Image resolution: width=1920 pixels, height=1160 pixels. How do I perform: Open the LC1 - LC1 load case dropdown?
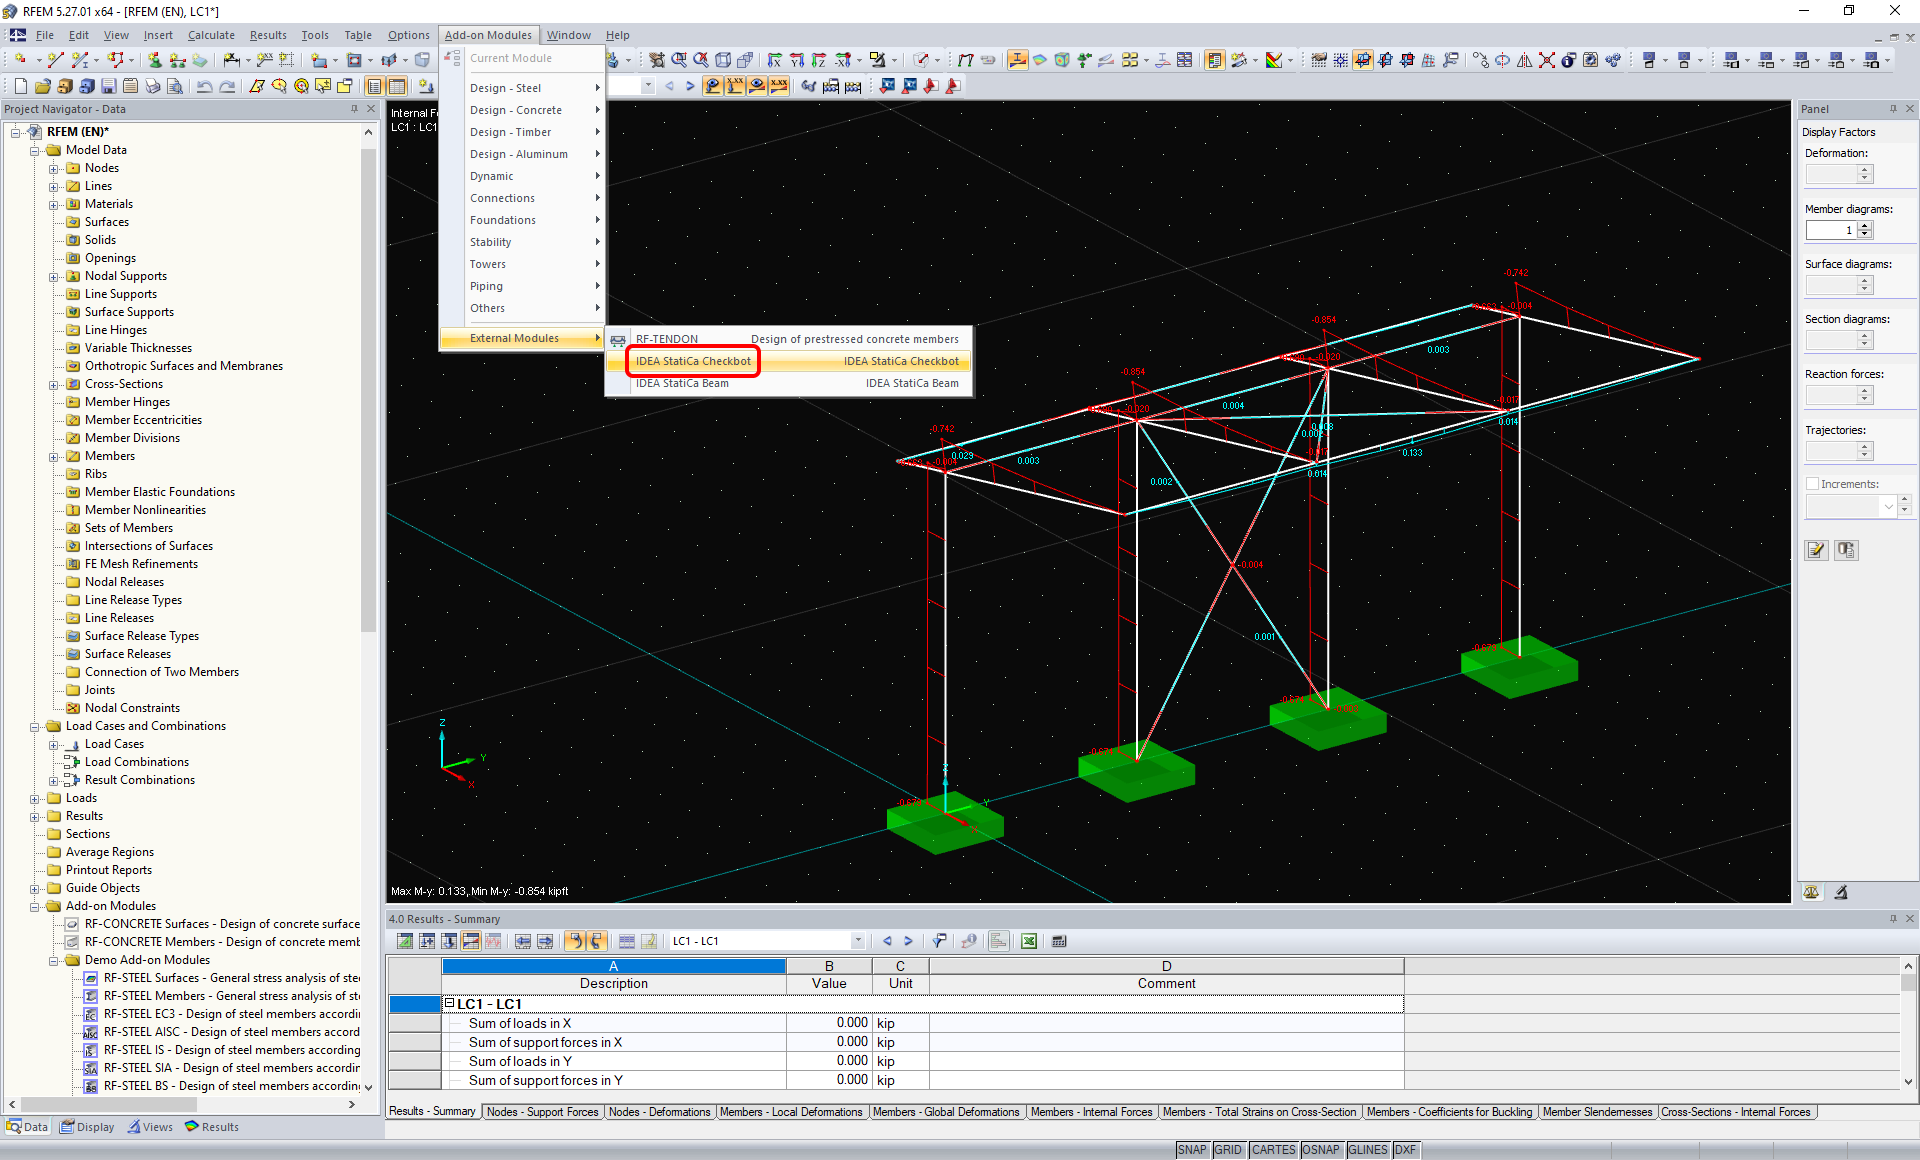[x=856, y=940]
